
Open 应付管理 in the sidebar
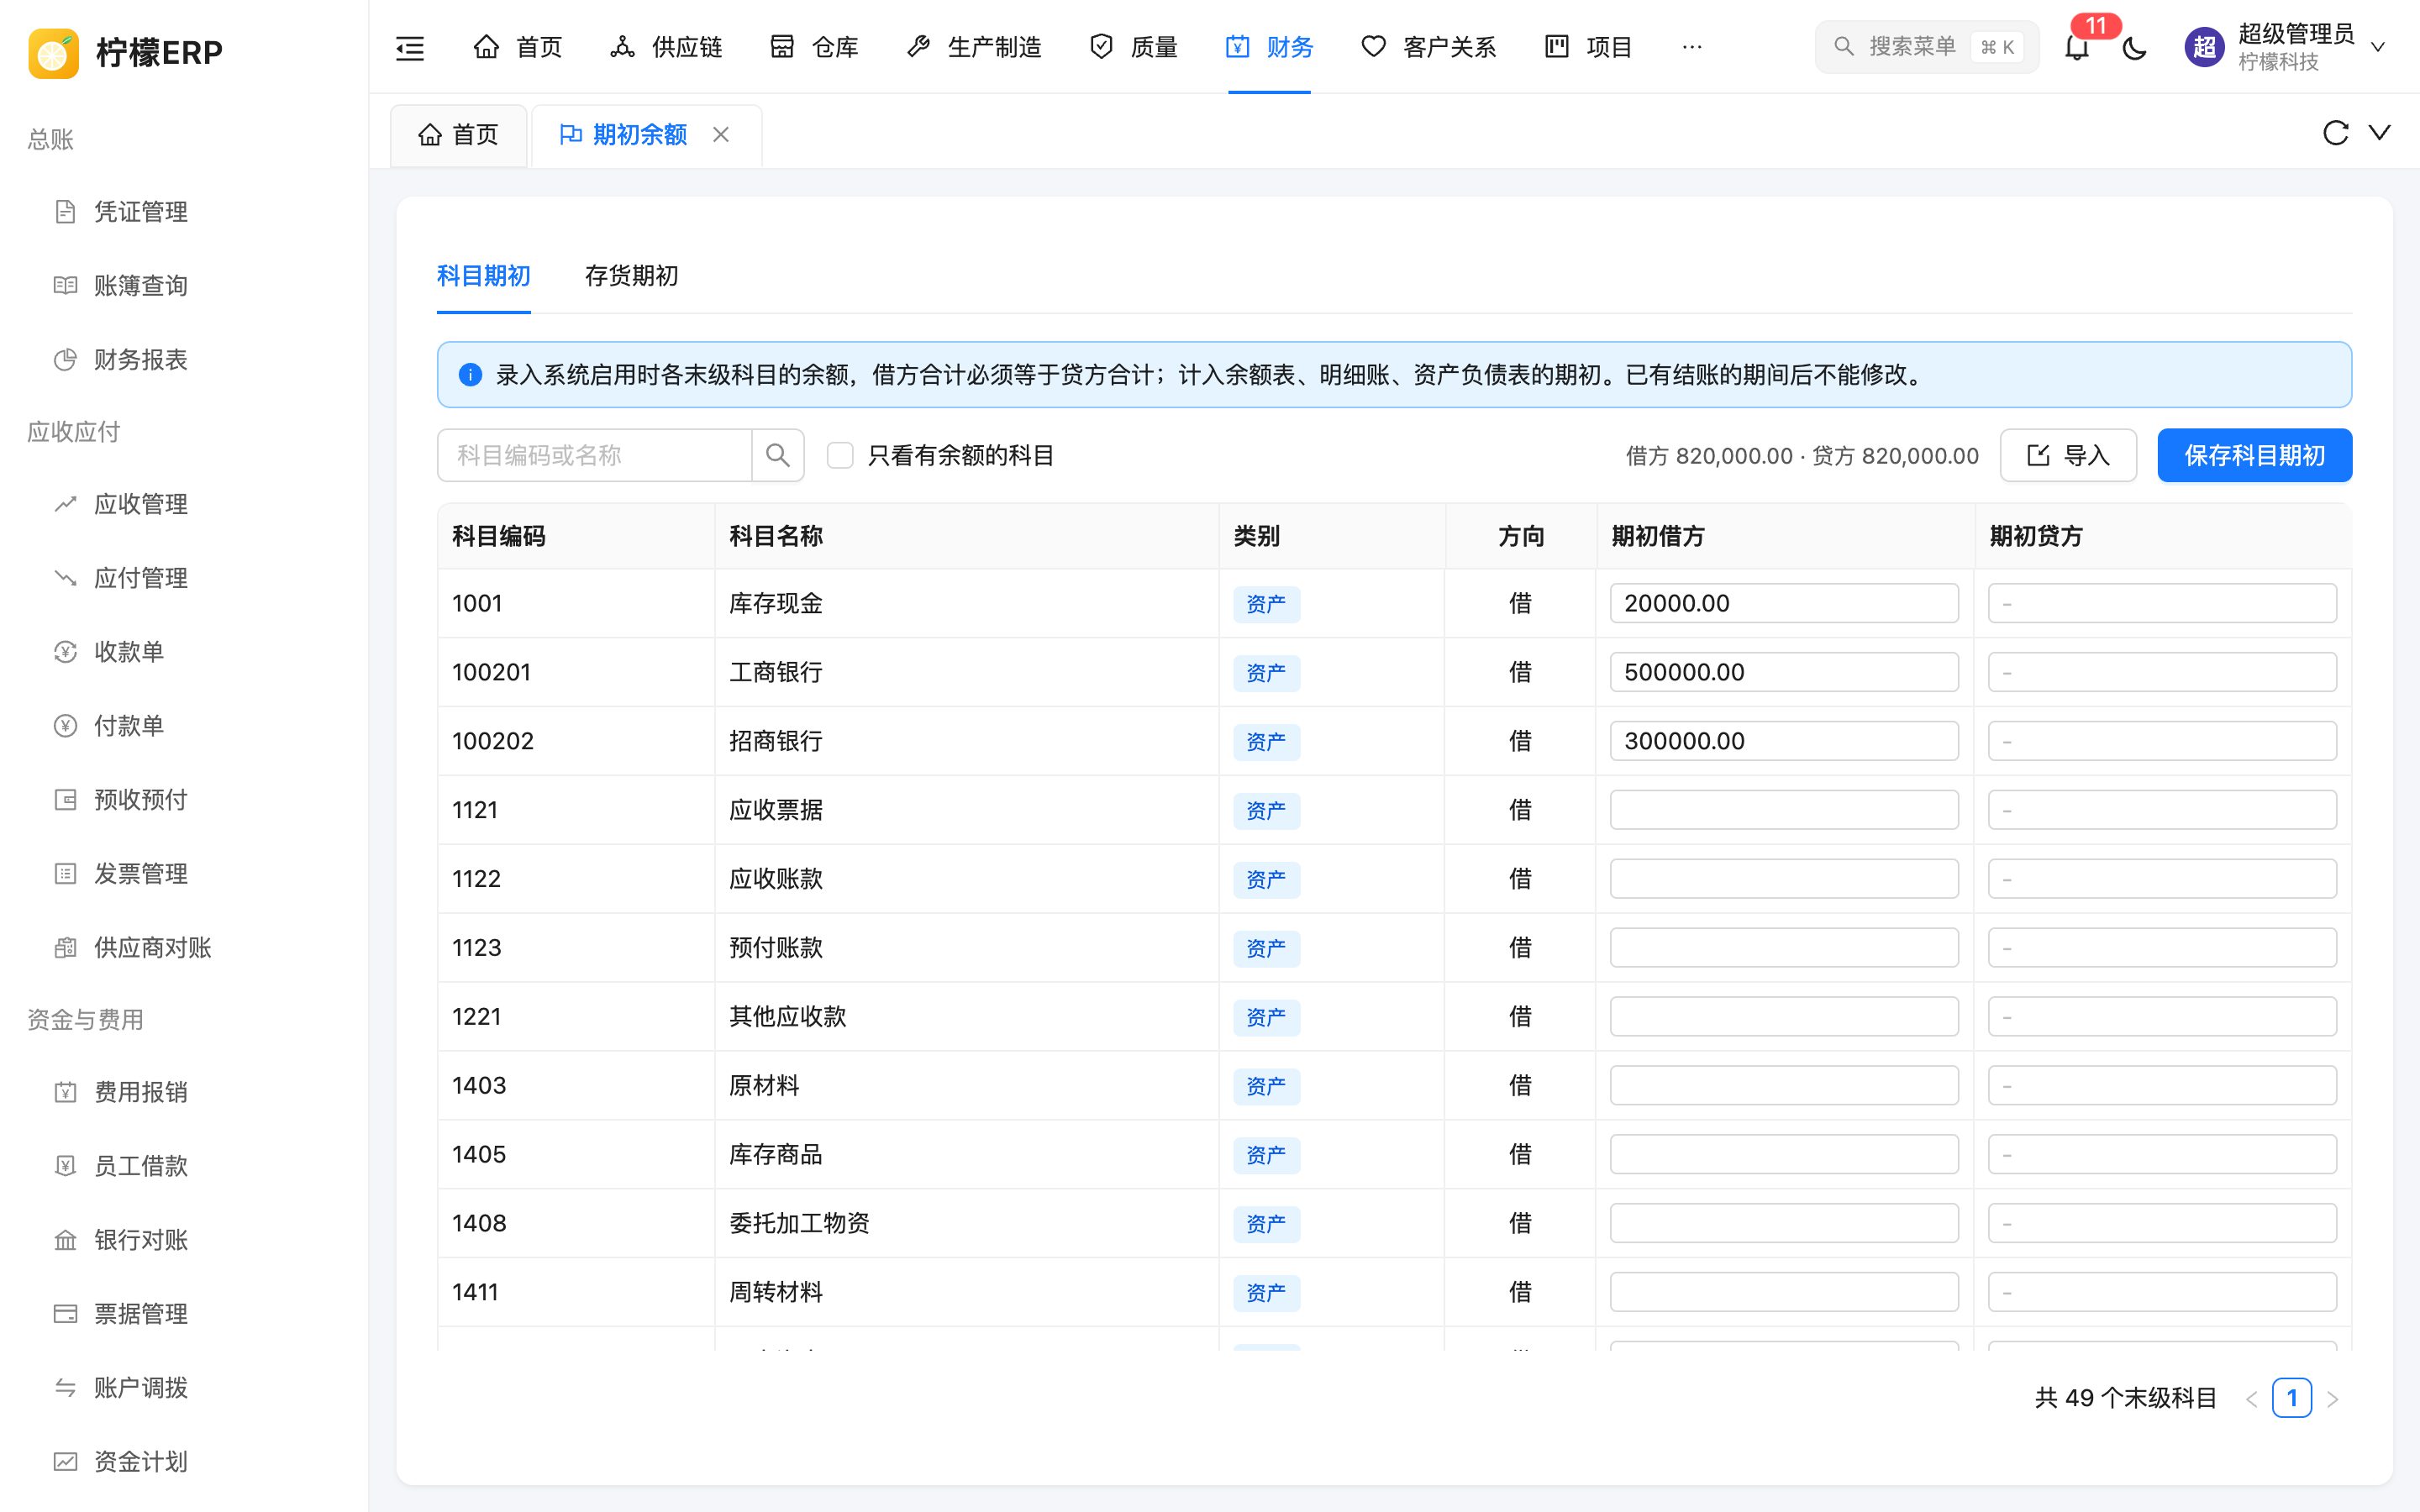pyautogui.click(x=140, y=578)
